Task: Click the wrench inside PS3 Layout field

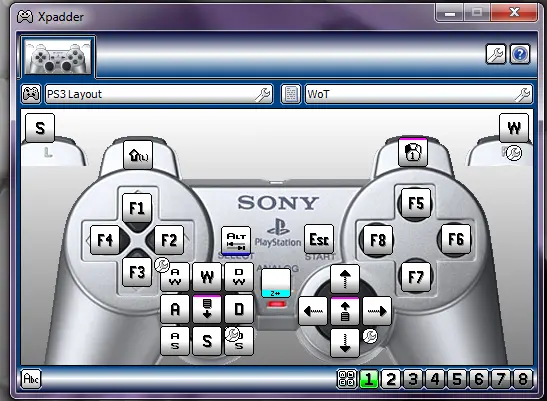Action: 263,95
